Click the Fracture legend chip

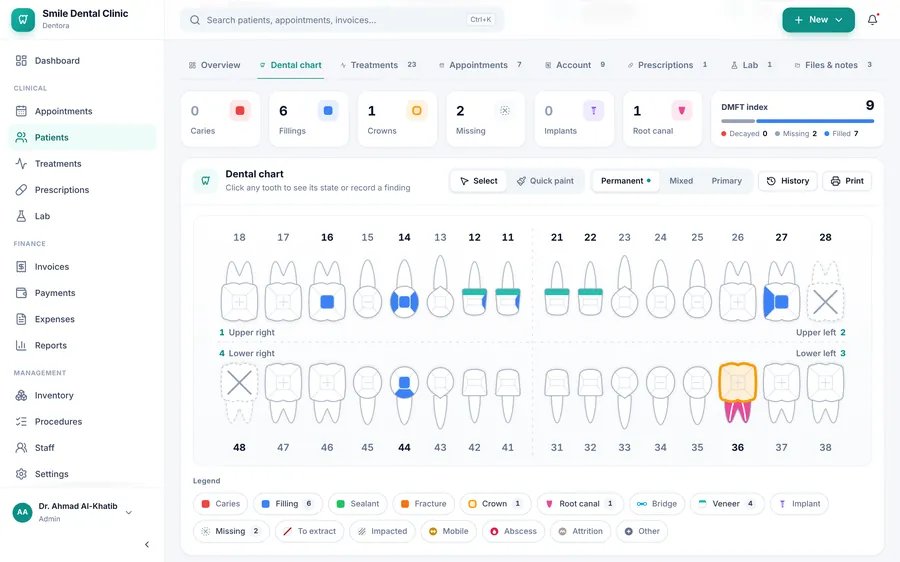point(424,503)
